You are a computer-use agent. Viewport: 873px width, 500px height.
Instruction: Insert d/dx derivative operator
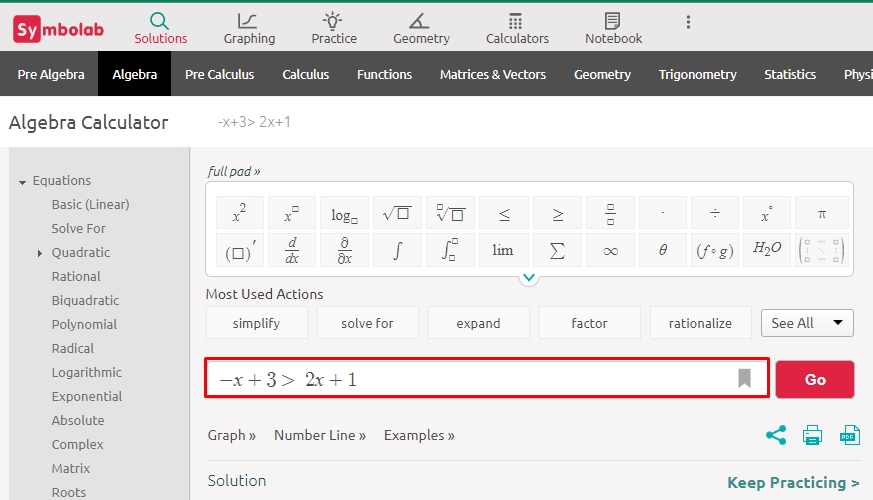pos(292,251)
